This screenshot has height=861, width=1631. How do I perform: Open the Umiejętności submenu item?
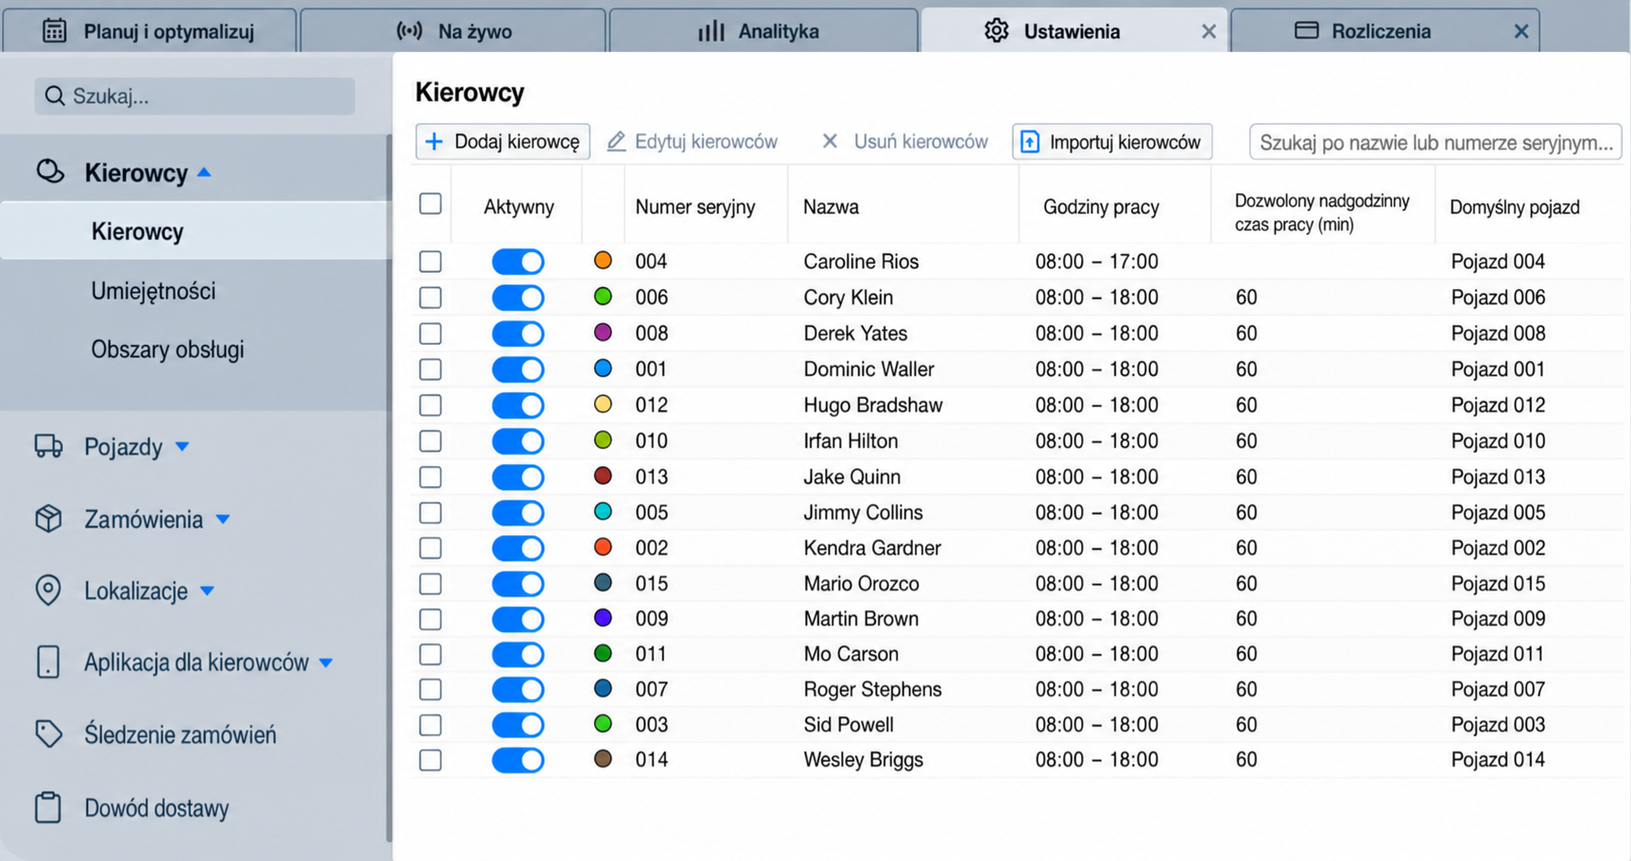(x=153, y=291)
